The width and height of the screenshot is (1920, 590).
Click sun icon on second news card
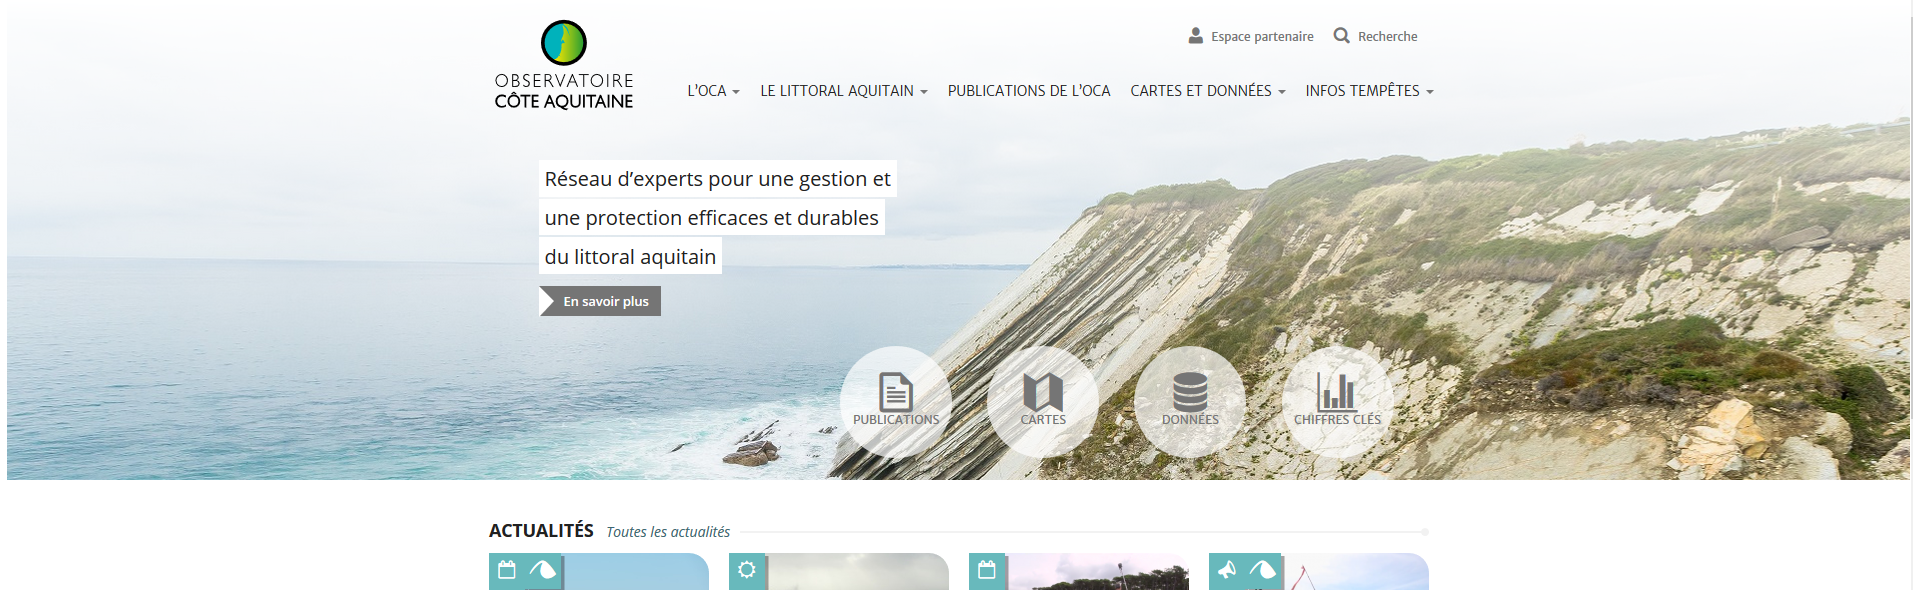747,570
